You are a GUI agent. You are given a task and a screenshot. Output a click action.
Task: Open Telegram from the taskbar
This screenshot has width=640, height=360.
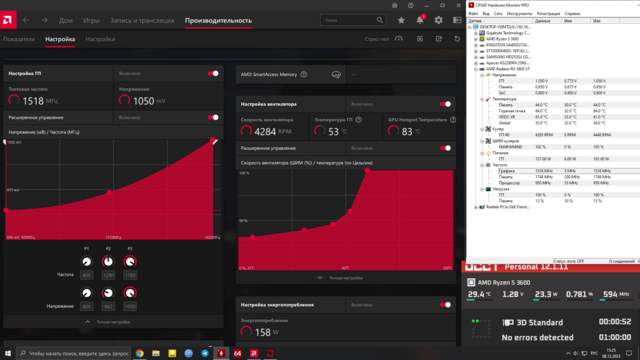pyautogui.click(x=205, y=353)
